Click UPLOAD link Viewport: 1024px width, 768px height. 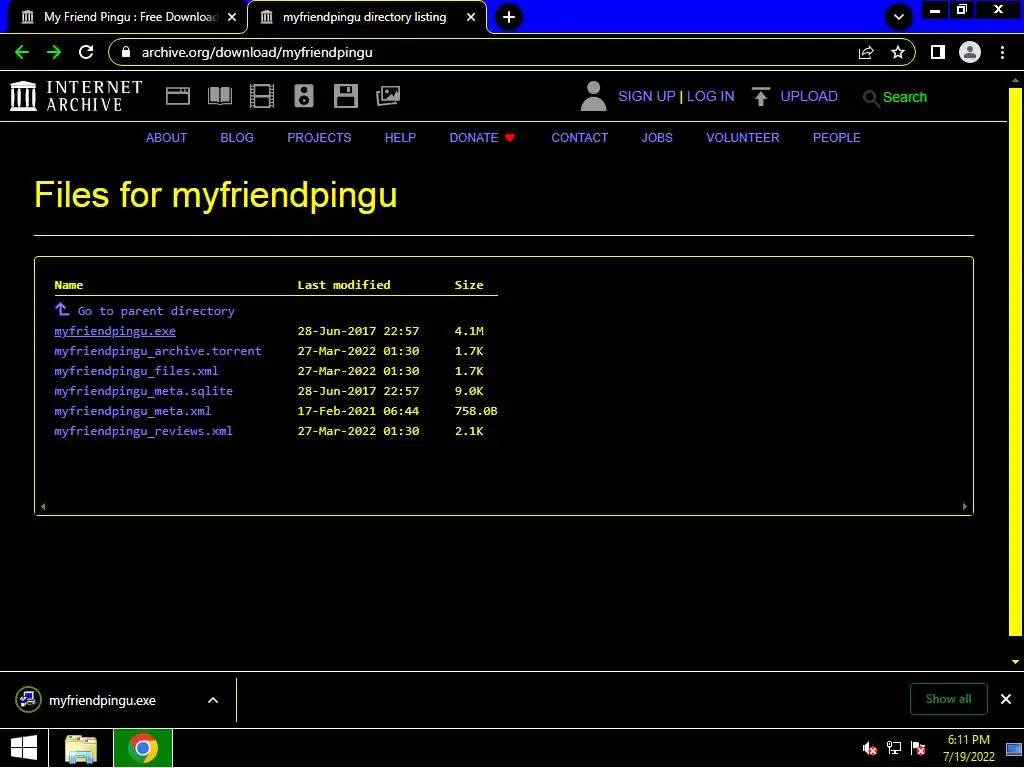click(808, 96)
